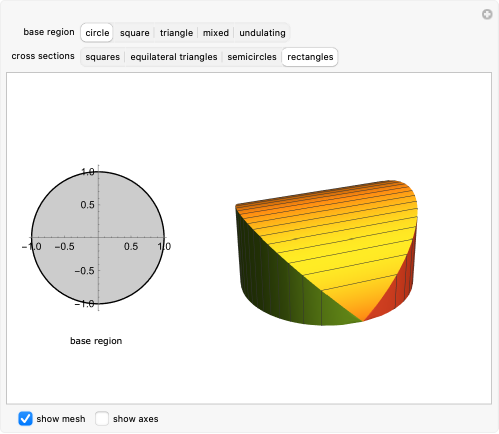Click the plus icon in top-right corner
This screenshot has height=434, width=499.
click(487, 15)
